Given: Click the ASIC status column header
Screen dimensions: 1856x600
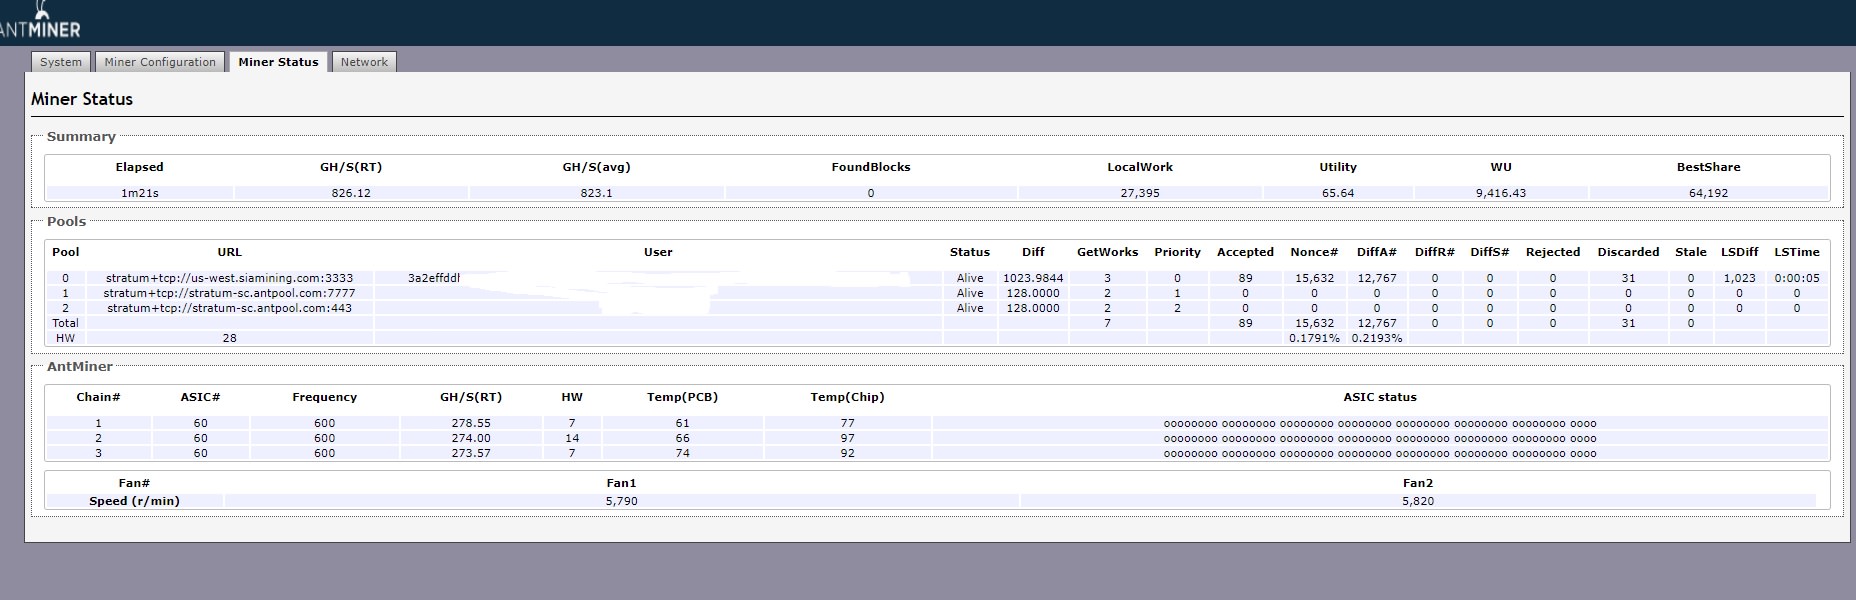Looking at the screenshot, I should 1380,397.
